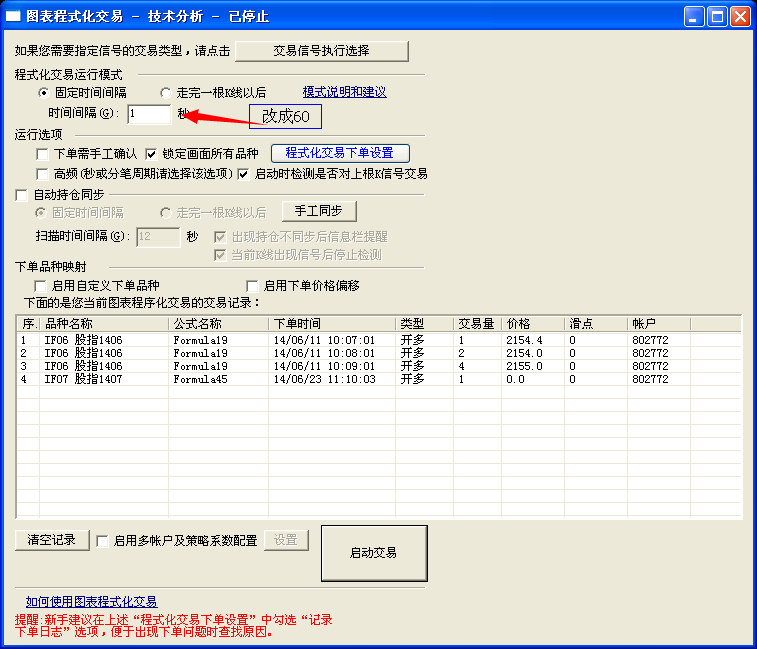Enable 高频 option checkbox
The width and height of the screenshot is (757, 649).
pyautogui.click(x=42, y=174)
